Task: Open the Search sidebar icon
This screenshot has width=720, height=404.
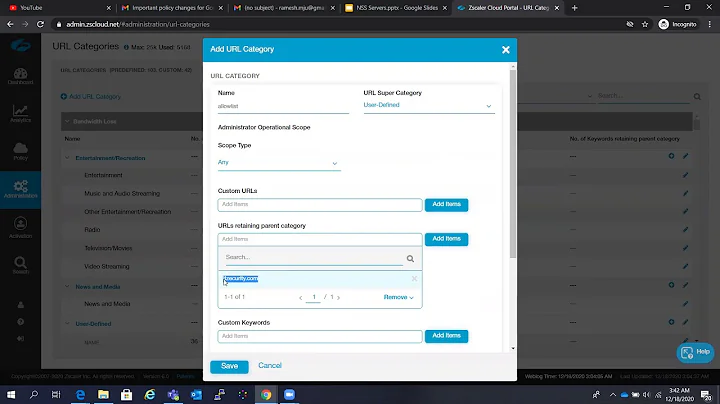Action: 20,265
